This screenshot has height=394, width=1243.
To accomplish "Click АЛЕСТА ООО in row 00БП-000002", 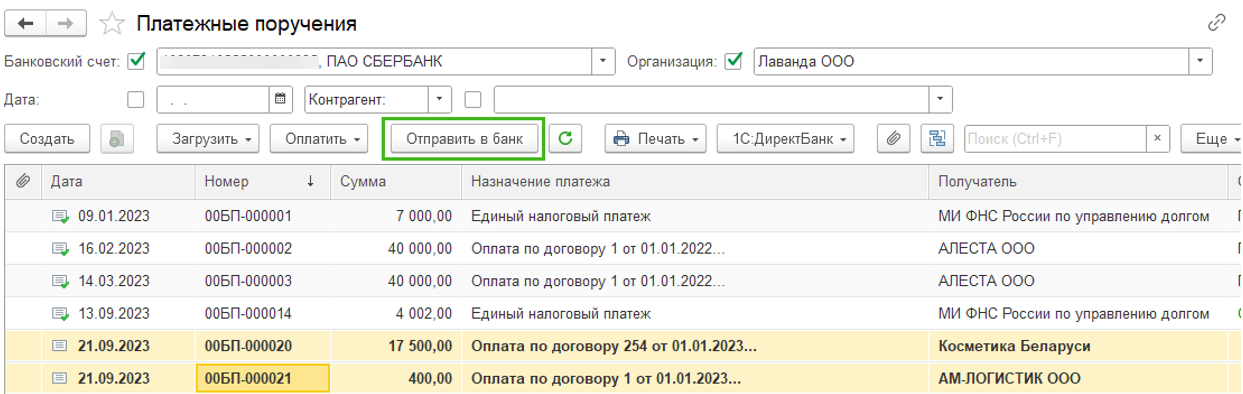I will [986, 248].
